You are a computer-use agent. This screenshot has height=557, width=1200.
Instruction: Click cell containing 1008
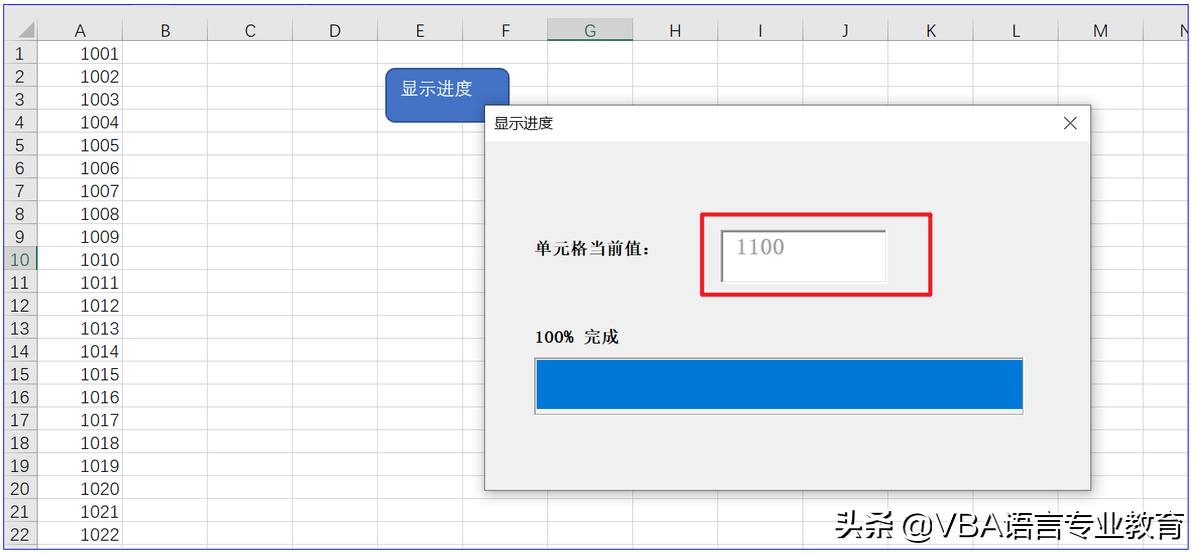(x=80, y=214)
